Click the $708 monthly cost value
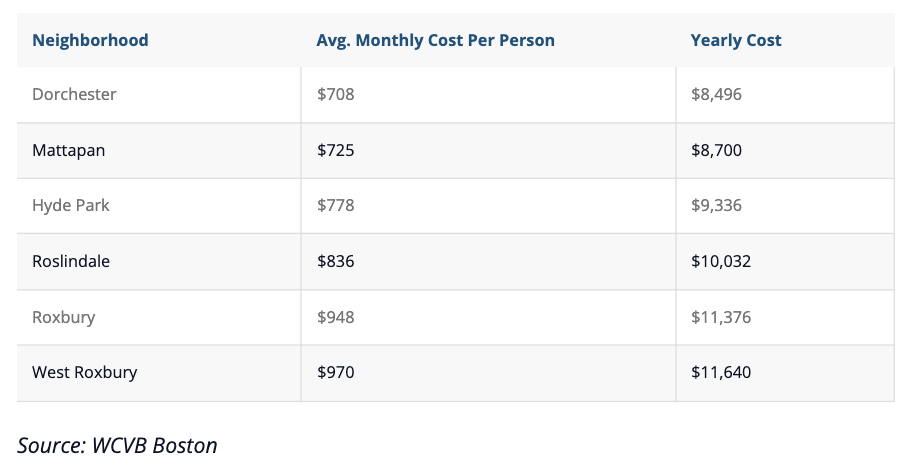The image size is (909, 474). click(x=336, y=94)
